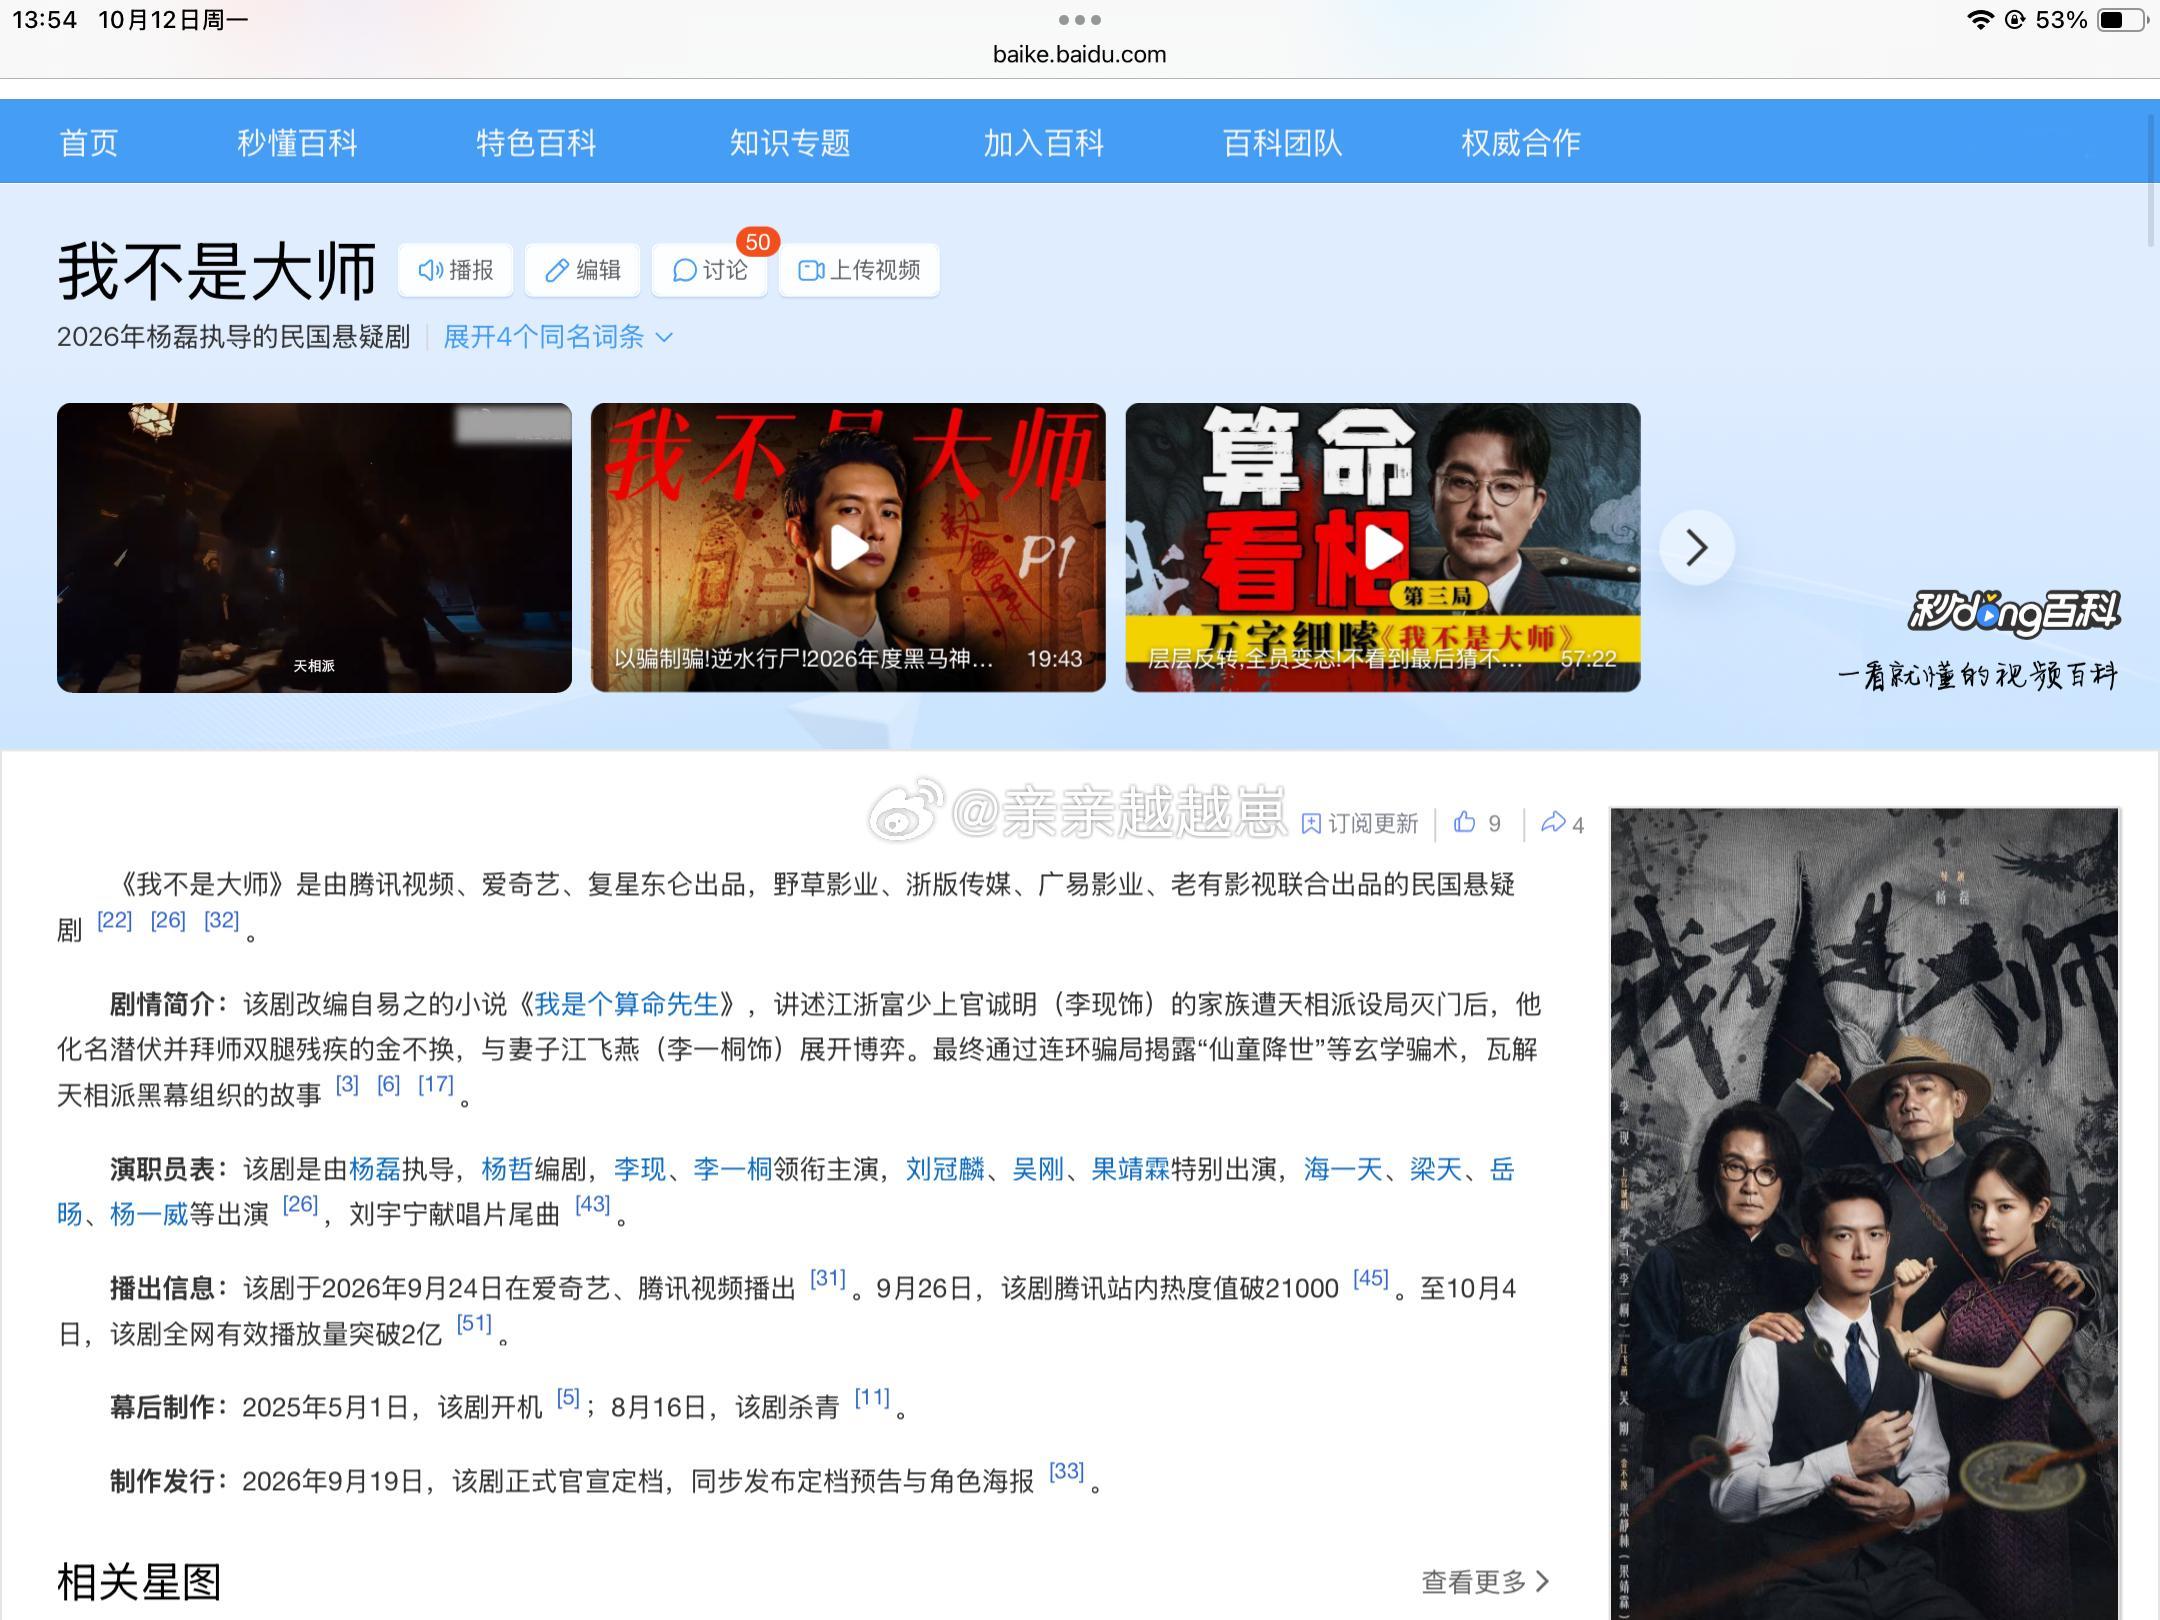This screenshot has width=2160, height=1620.
Task: Open the 李一桐 actress link
Action: pos(733,1168)
